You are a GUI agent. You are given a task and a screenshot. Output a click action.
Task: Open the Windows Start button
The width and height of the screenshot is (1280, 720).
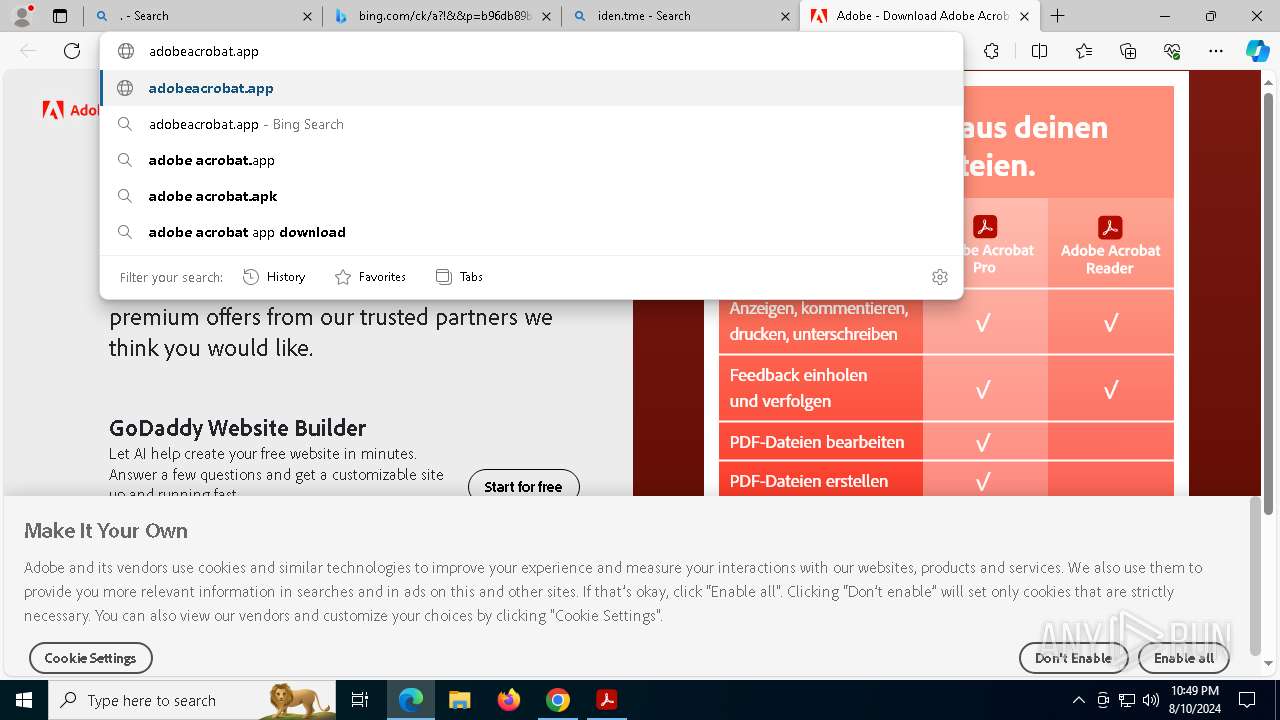[x=24, y=700]
